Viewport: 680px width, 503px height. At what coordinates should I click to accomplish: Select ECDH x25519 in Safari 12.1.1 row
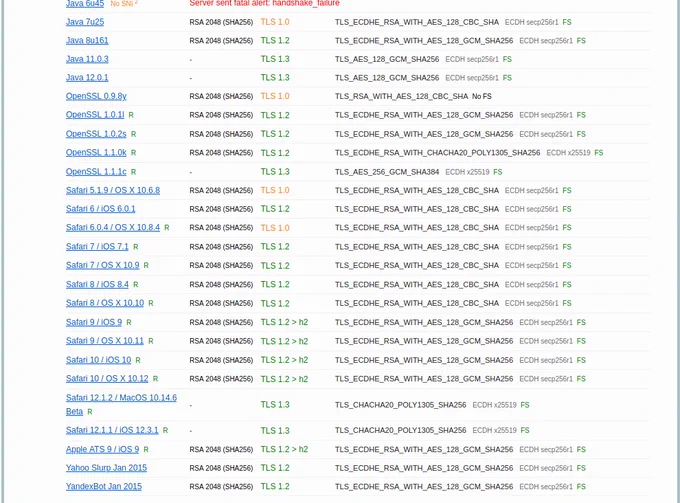[494, 430]
